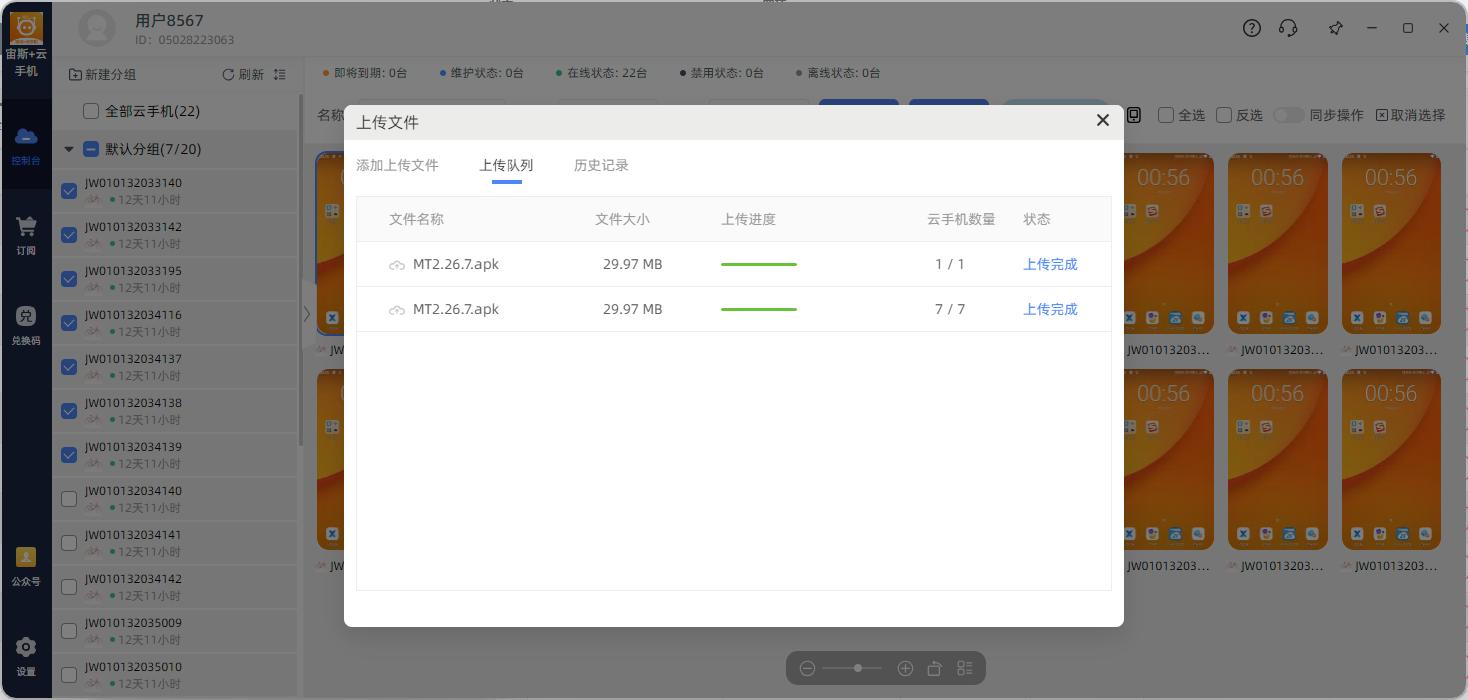Screen dimensions: 1468x700
Task: Collapse the 默认分组(7/20) group arrow
Action: click(69, 150)
